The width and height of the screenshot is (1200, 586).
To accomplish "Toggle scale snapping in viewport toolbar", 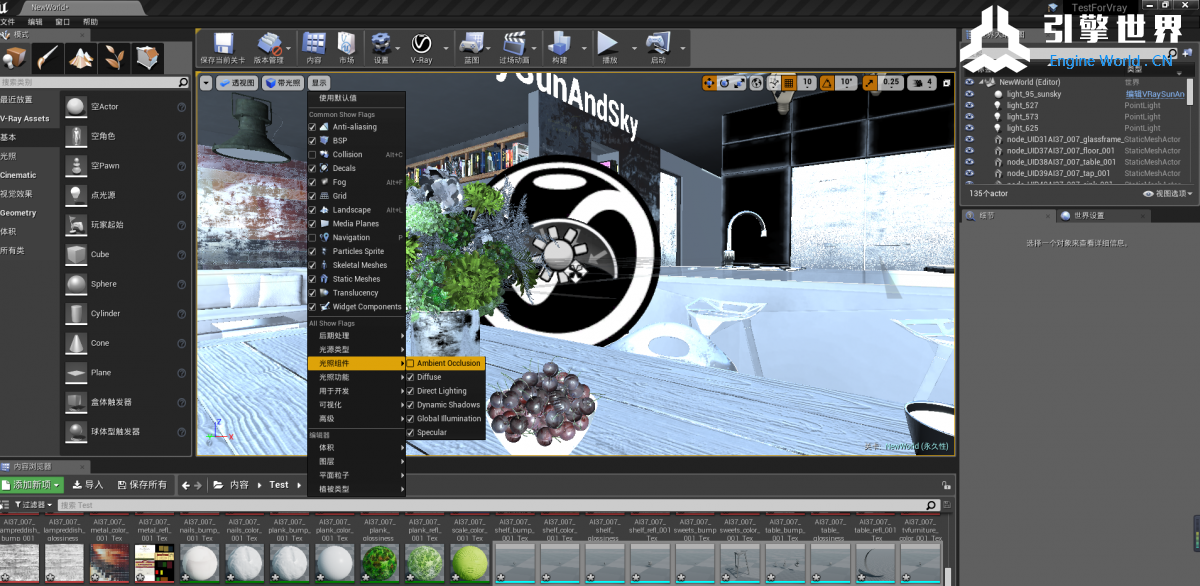I will [x=870, y=83].
